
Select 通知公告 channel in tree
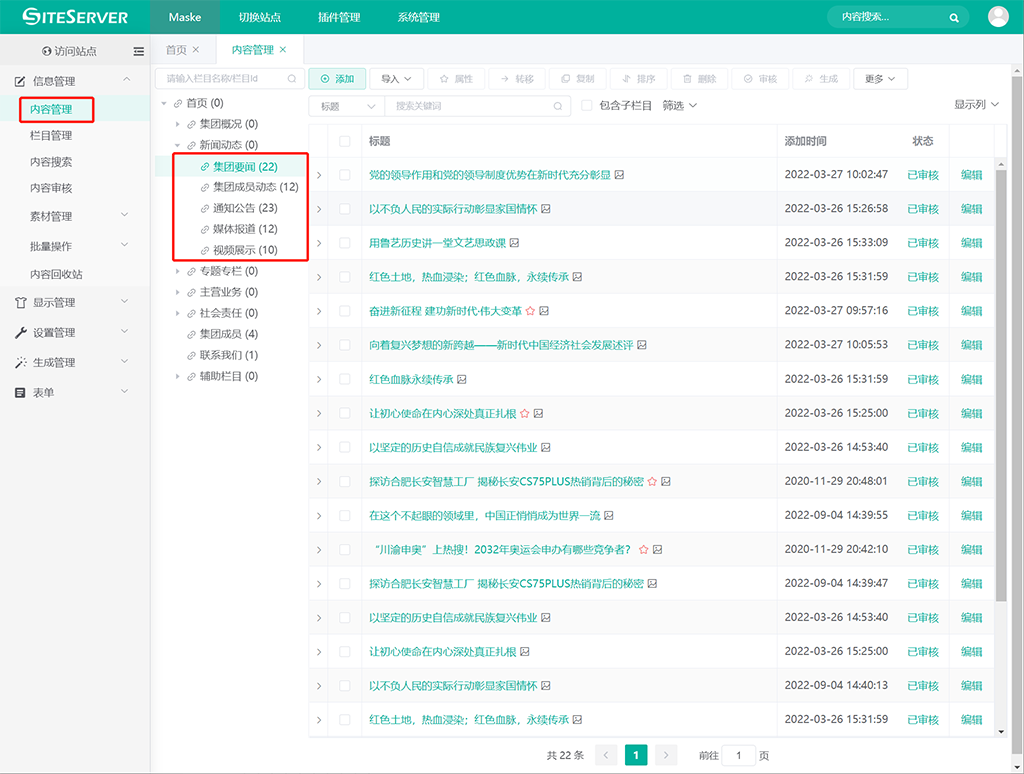click(x=244, y=208)
